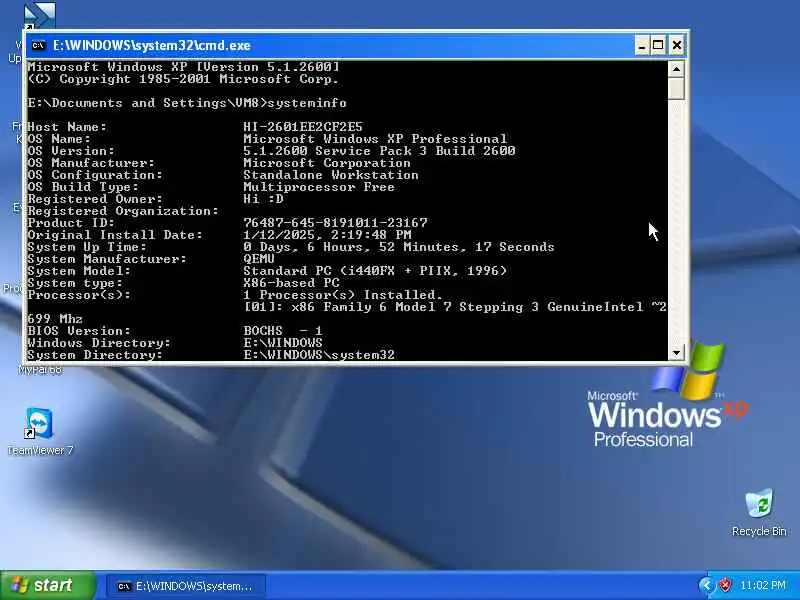The width and height of the screenshot is (800, 600).
Task: Click the OS Version line with Service Pack 3
Action: click(x=379, y=151)
